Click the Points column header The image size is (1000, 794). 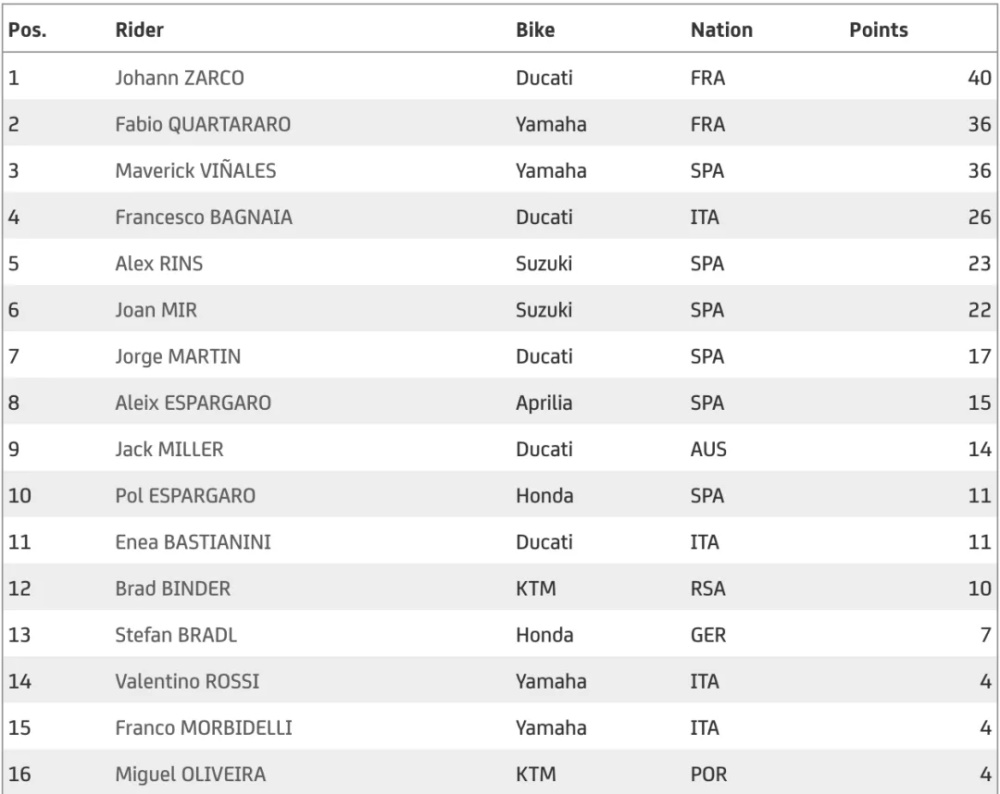tap(878, 30)
